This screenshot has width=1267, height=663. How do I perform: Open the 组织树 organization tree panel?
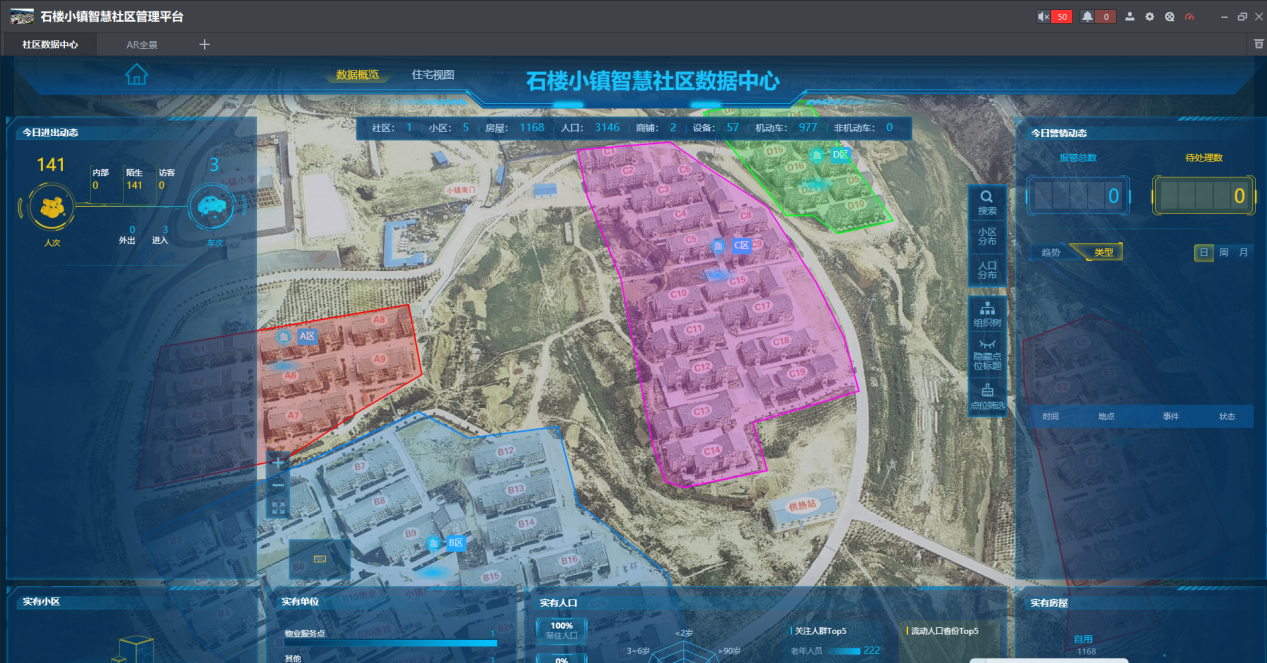(x=988, y=314)
